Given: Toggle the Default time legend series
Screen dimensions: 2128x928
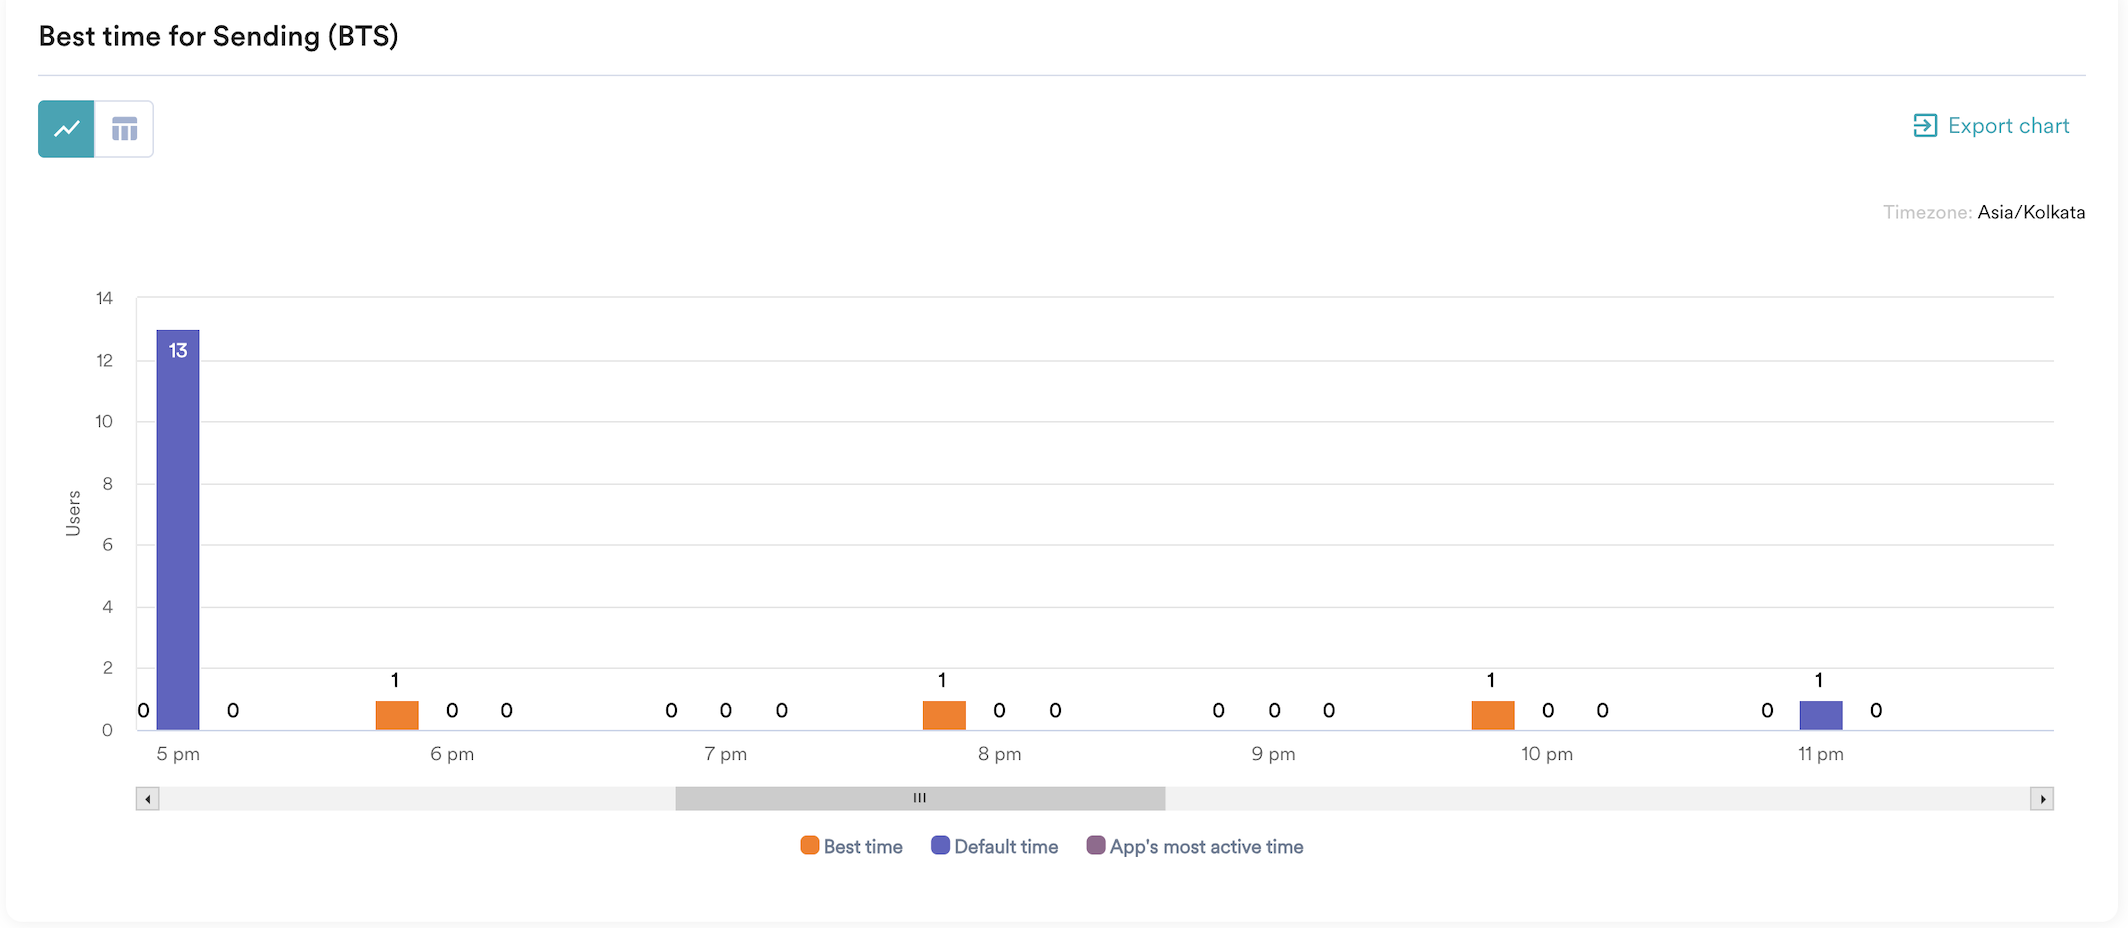Looking at the screenshot, I should click(x=1005, y=847).
